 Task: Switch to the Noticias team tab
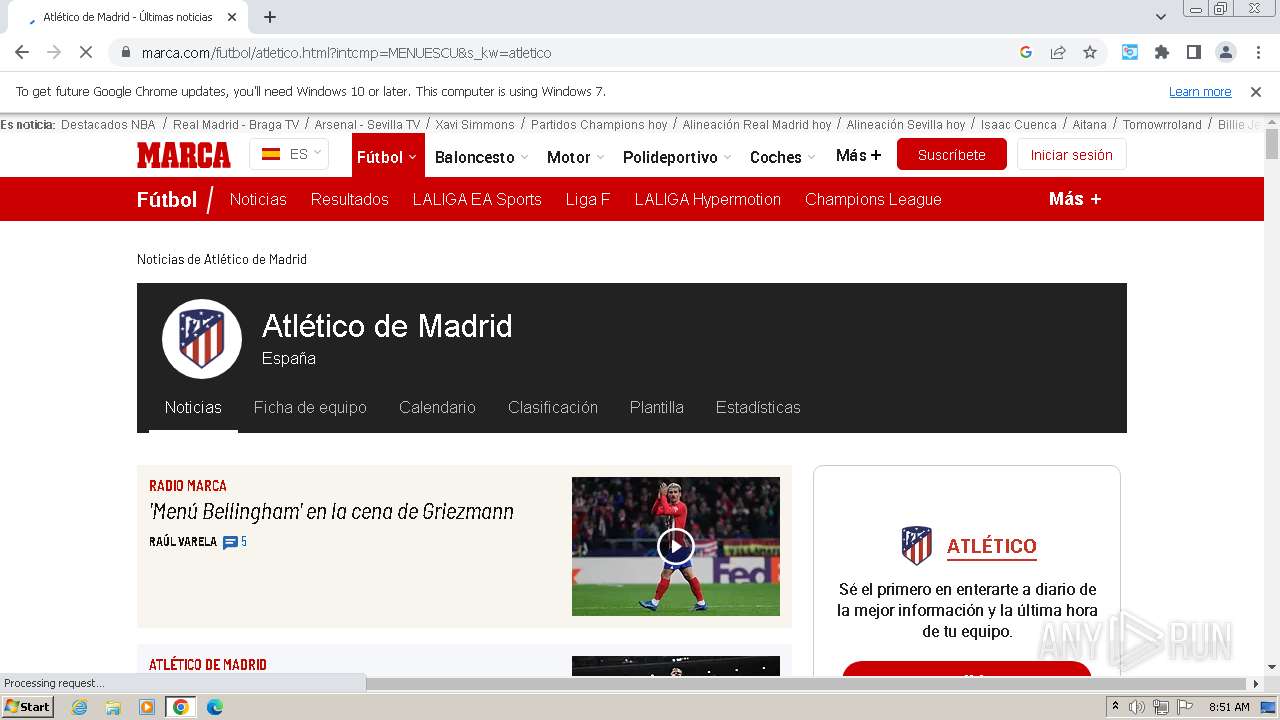pos(193,407)
